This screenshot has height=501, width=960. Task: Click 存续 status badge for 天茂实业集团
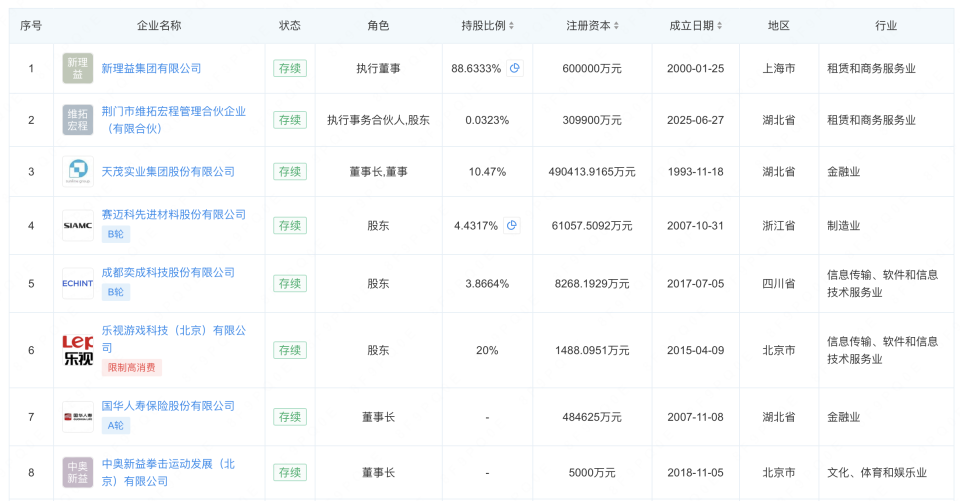290,171
